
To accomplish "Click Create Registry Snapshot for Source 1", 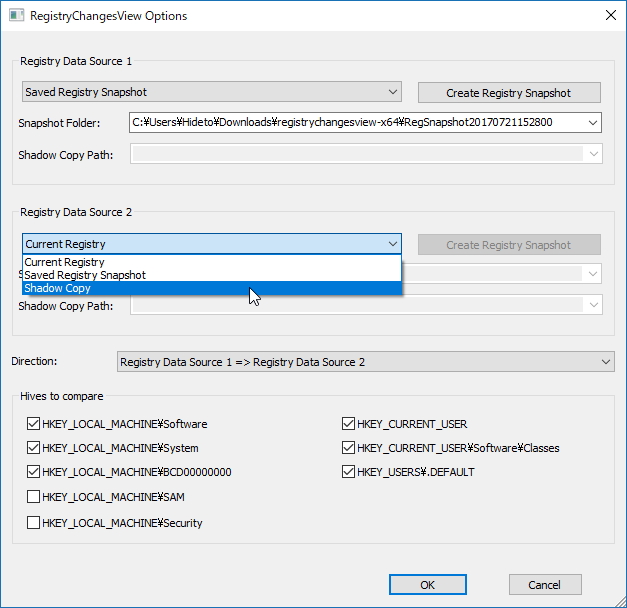I will tap(509, 93).
